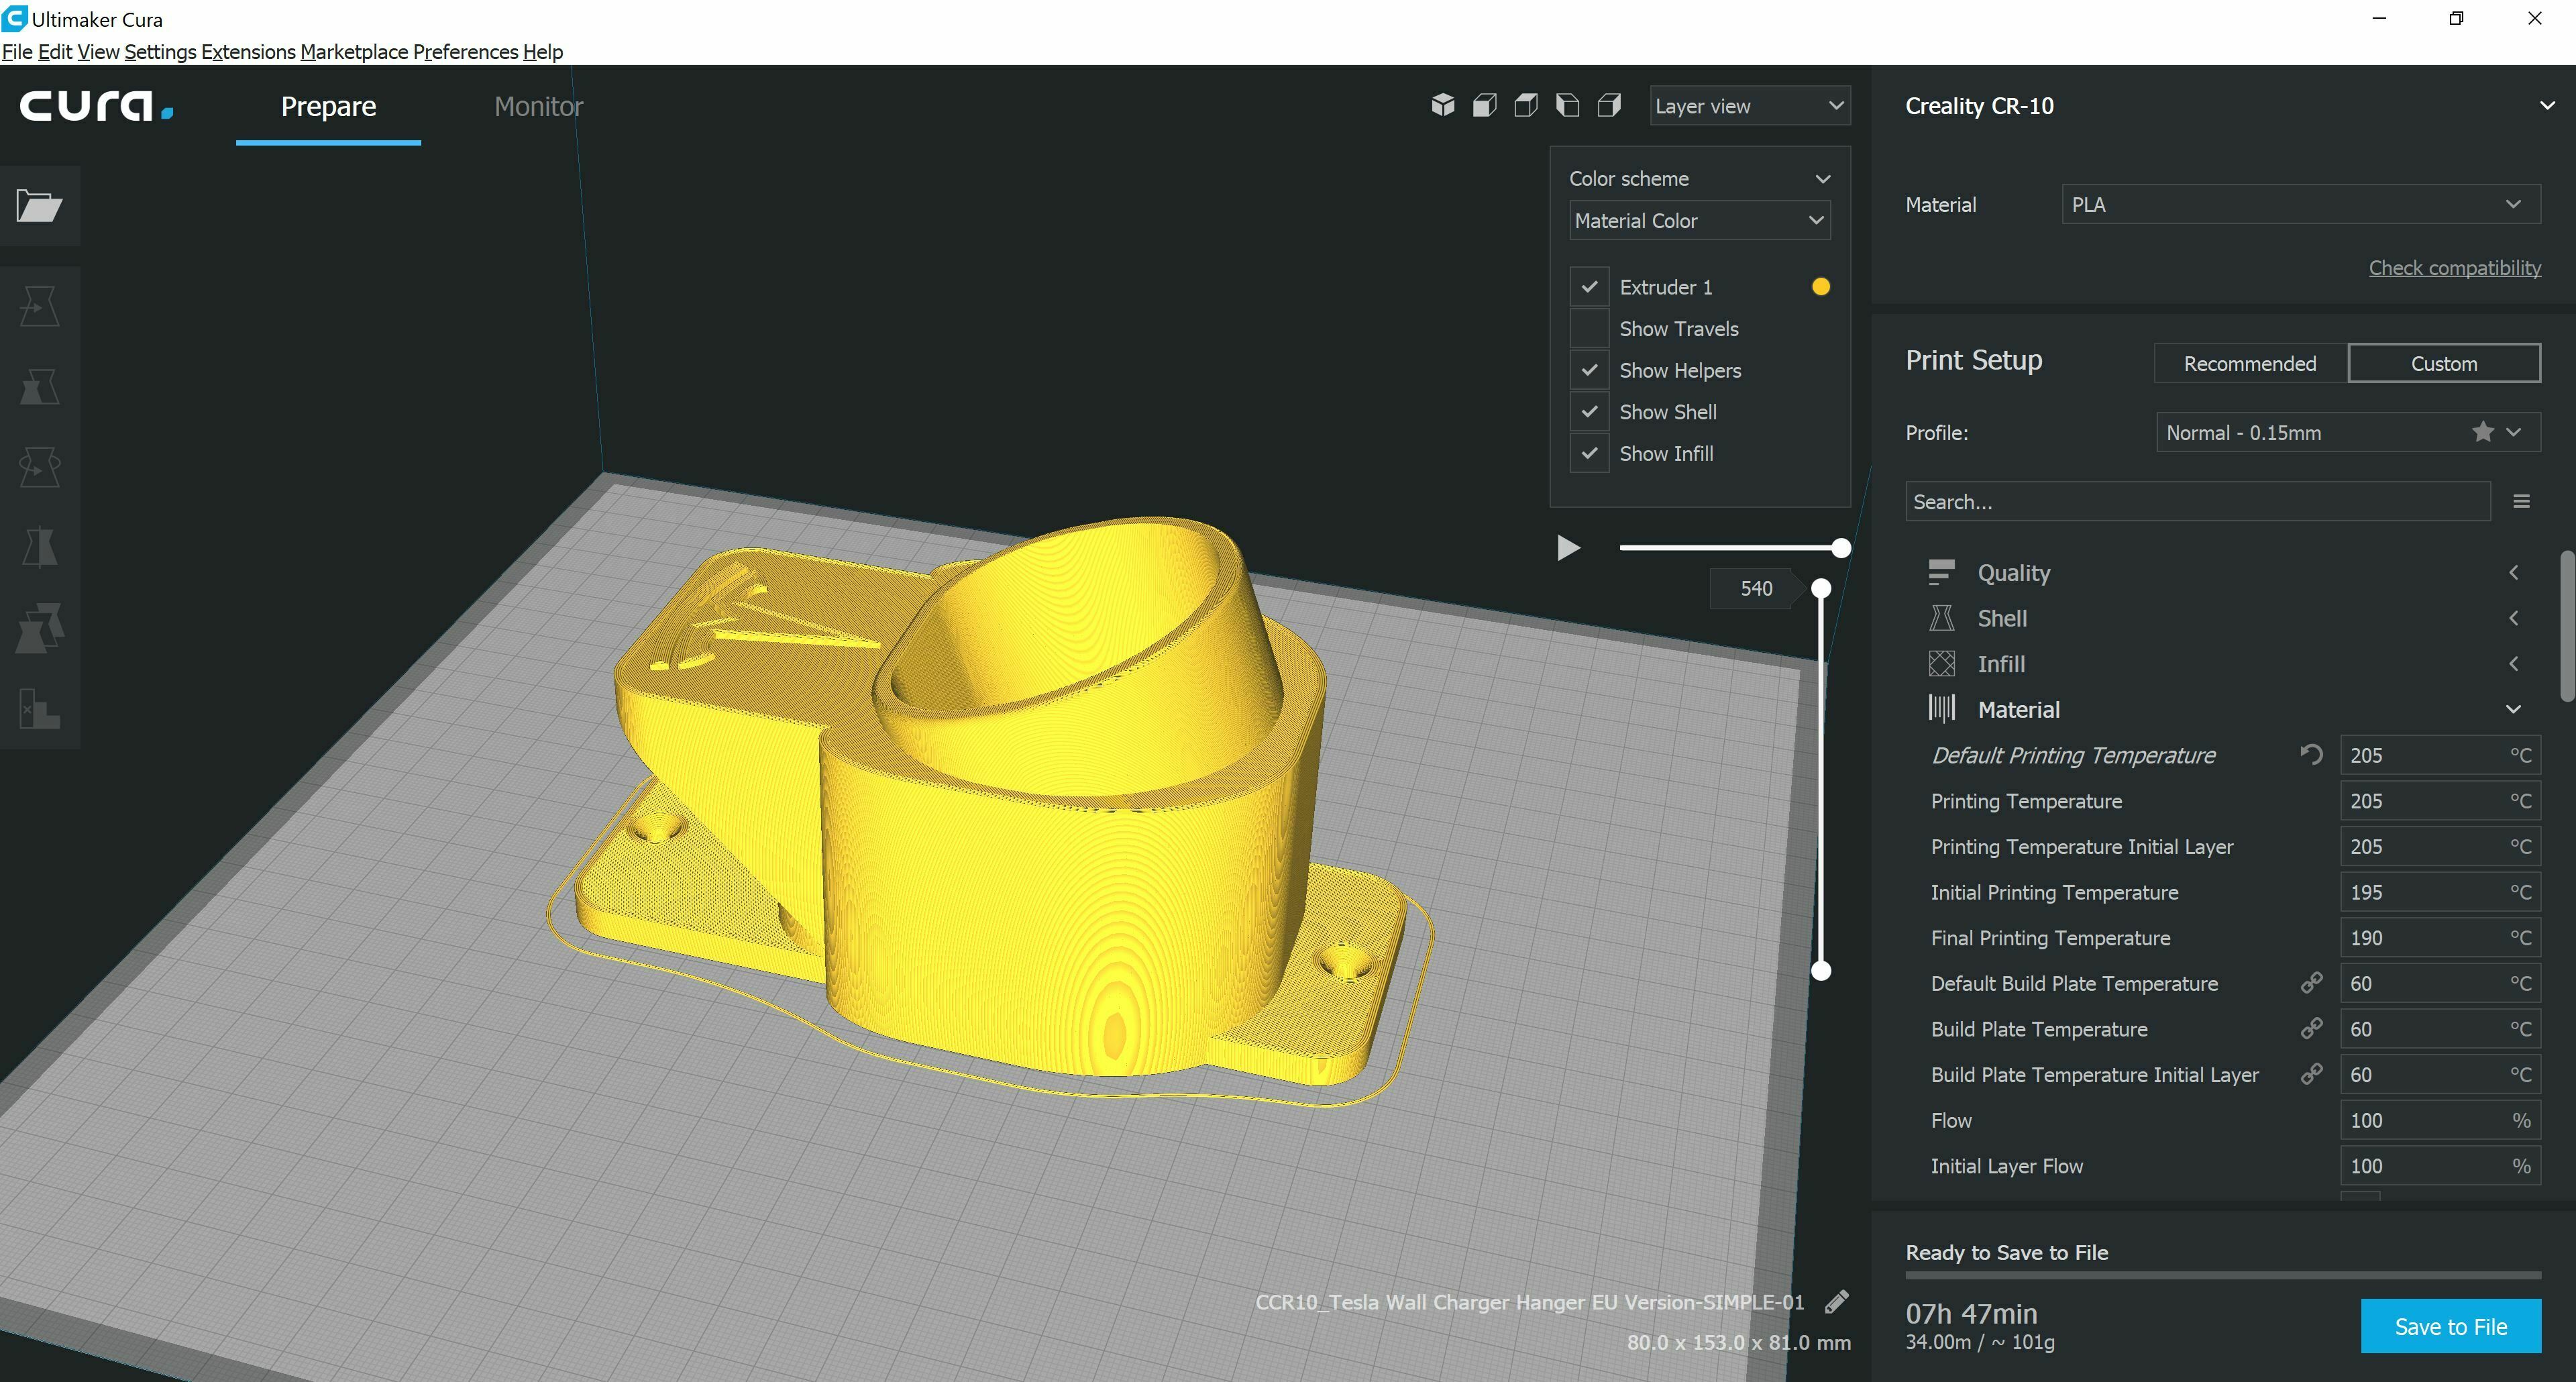
Task: Click the Open File folder icon
Action: [39, 206]
